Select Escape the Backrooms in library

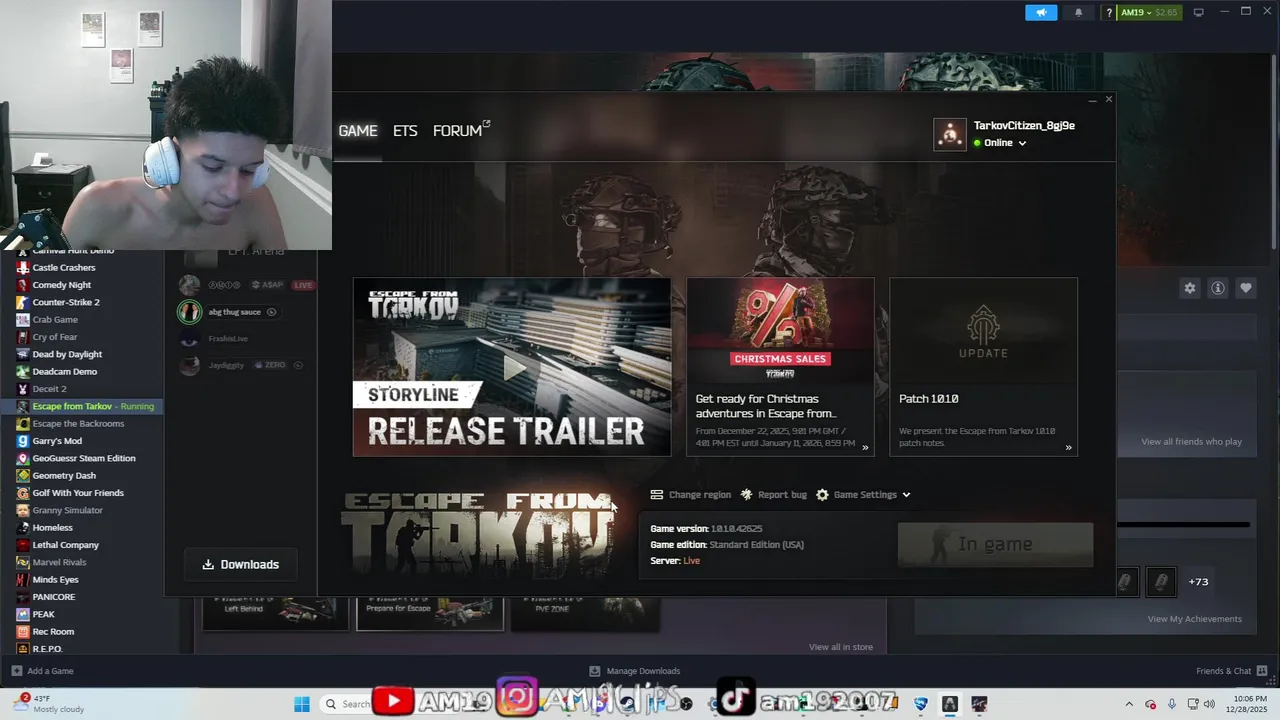tap(78, 424)
